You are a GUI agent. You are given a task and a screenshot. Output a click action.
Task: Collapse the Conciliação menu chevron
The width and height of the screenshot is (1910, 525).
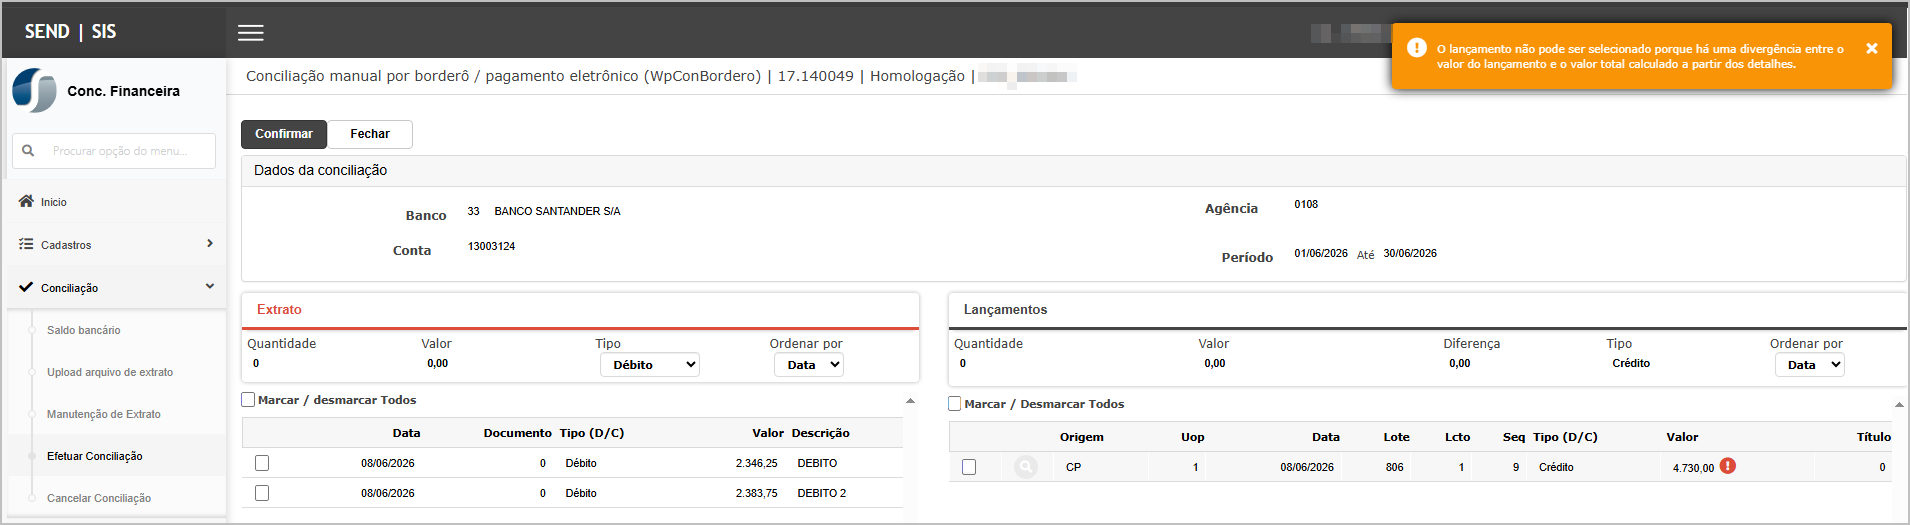[210, 286]
